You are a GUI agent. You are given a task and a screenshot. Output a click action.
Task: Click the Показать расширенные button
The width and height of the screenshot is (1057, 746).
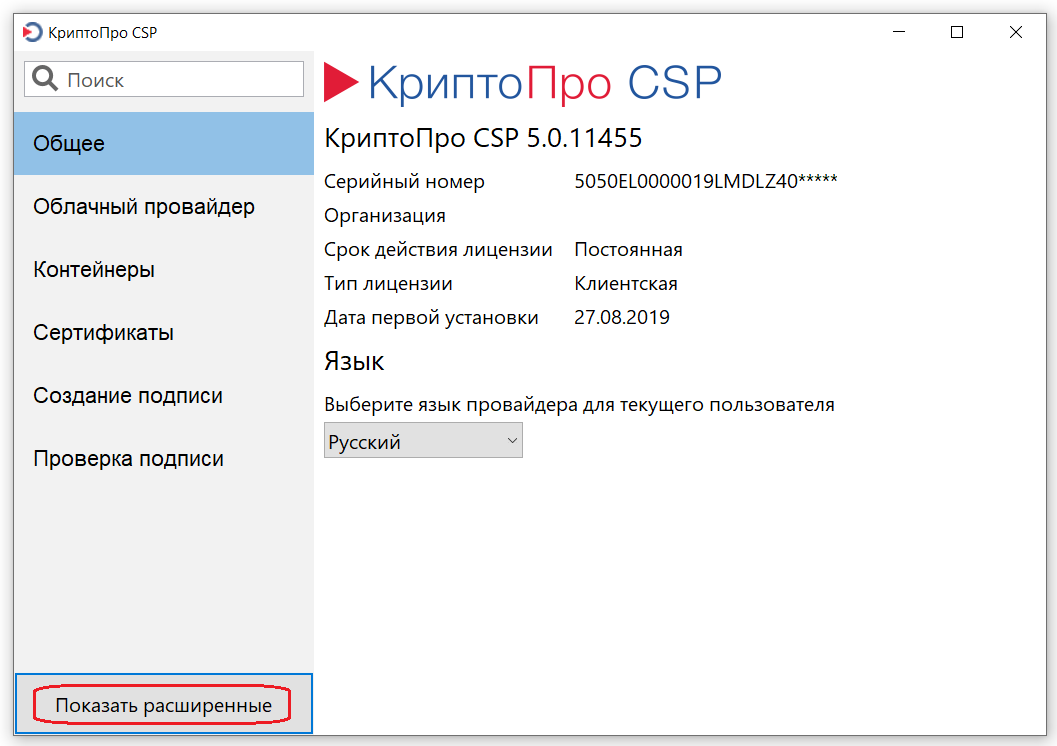164,704
